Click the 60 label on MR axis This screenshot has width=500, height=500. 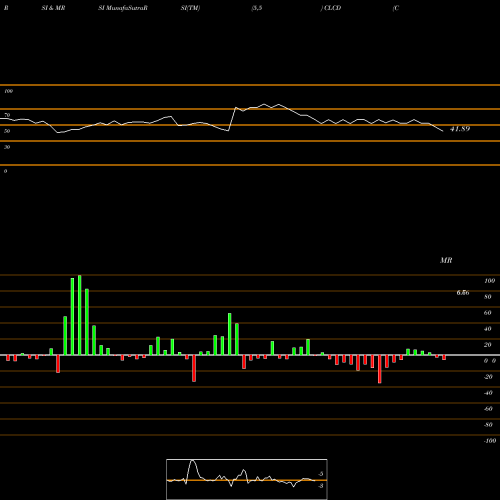tap(488, 313)
